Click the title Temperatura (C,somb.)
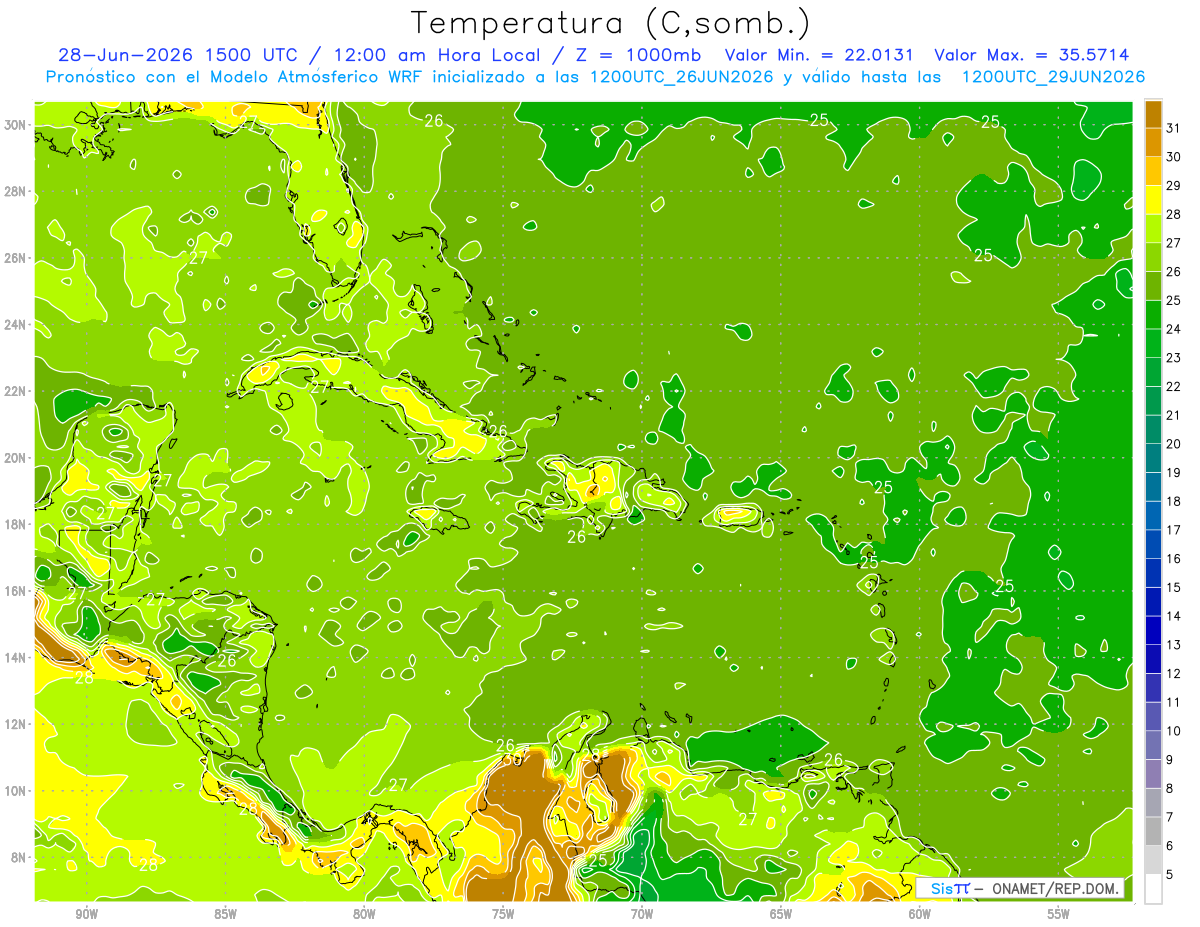Screen dimensions: 1200x927 point(611,23)
